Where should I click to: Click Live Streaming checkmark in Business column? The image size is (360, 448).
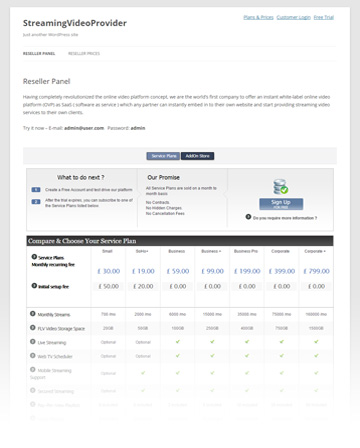pyautogui.click(x=178, y=342)
